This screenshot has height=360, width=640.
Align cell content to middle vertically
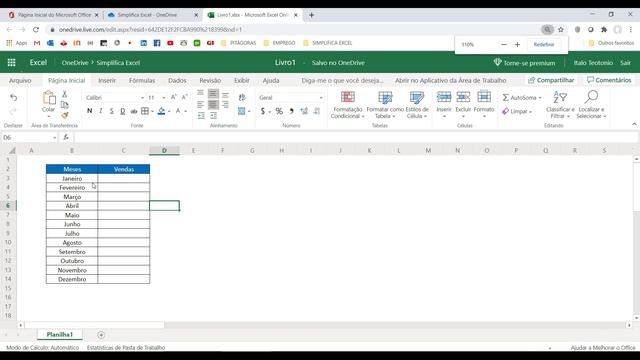coord(213,94)
